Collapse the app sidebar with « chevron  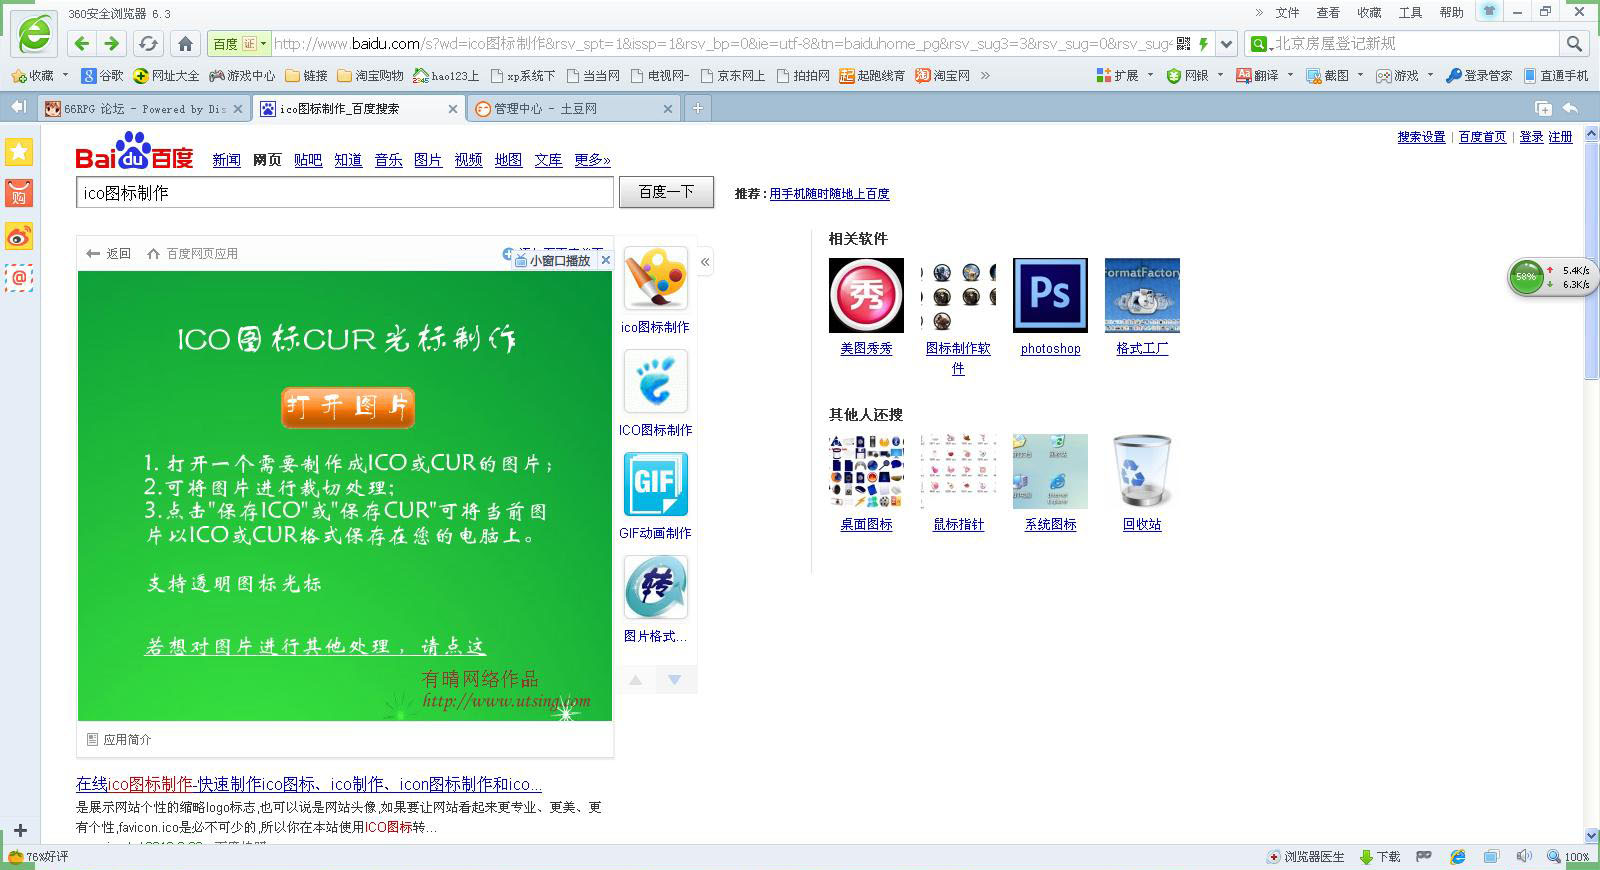[705, 262]
